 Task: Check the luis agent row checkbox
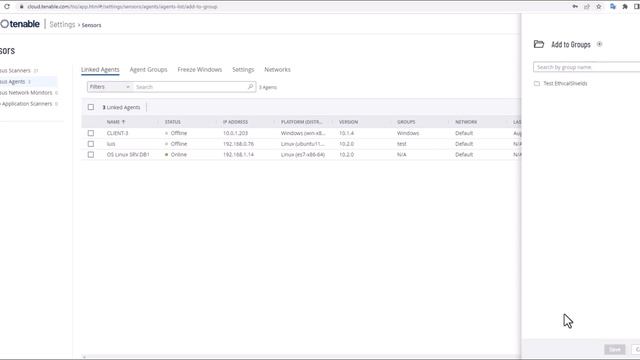point(91,144)
